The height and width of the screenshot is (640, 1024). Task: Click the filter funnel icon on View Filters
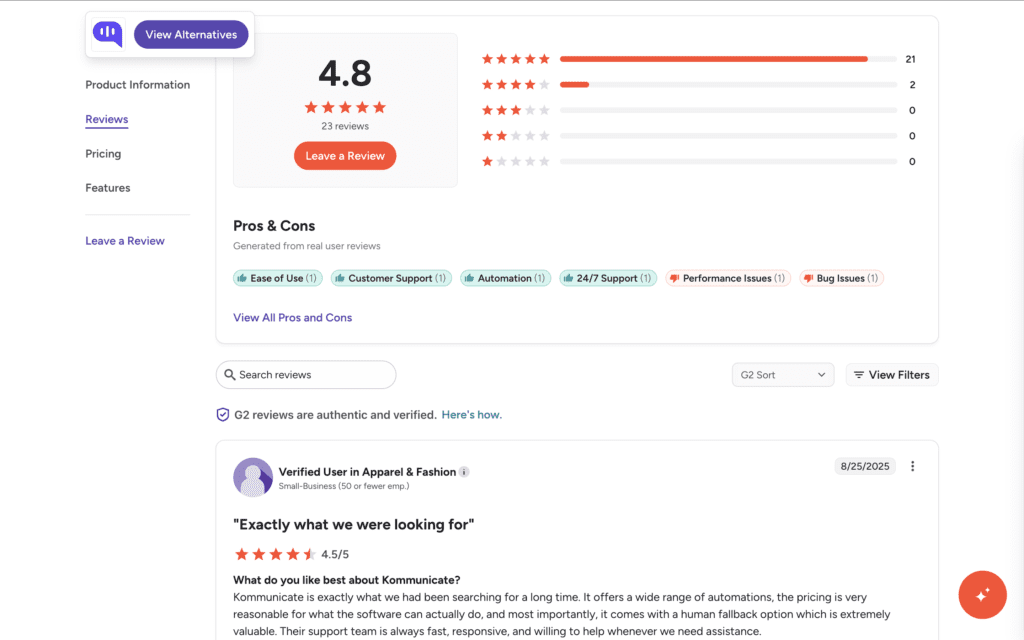click(861, 374)
